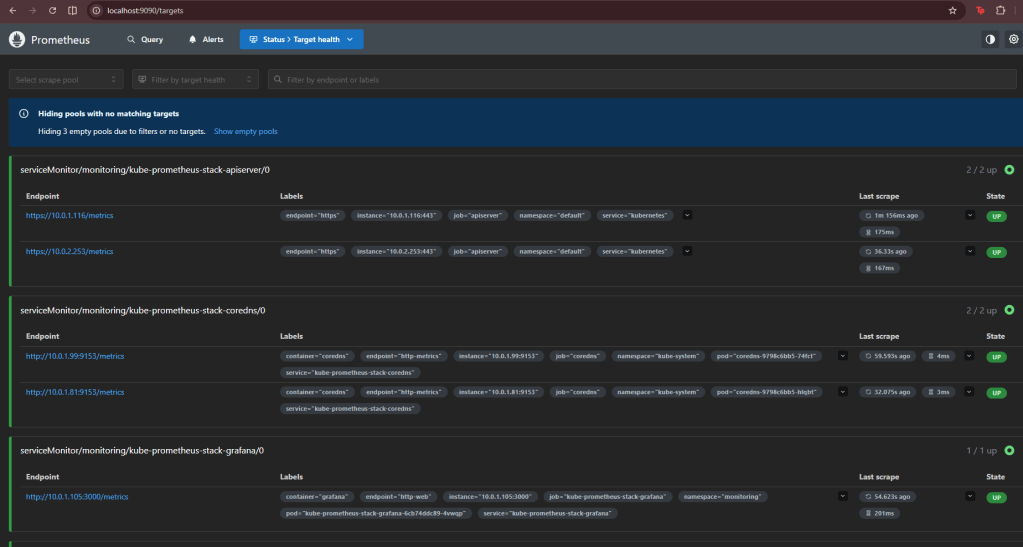Click the 175ms scrape duration badge
This screenshot has width=1023, height=547.
[879, 232]
